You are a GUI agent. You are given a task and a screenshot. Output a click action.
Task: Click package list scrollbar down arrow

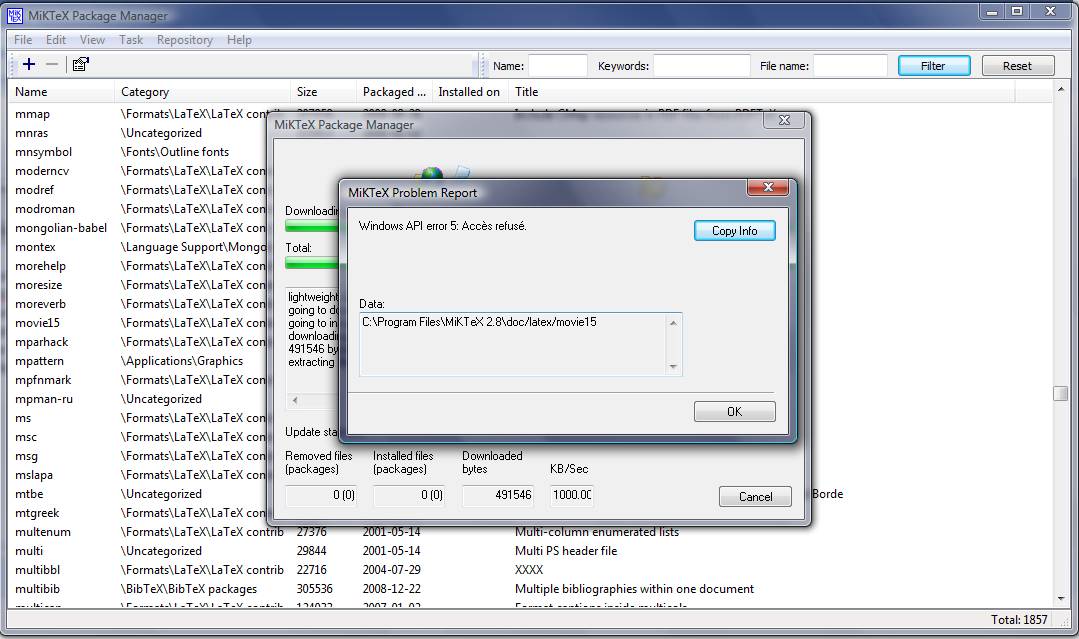pyautogui.click(x=1060, y=599)
